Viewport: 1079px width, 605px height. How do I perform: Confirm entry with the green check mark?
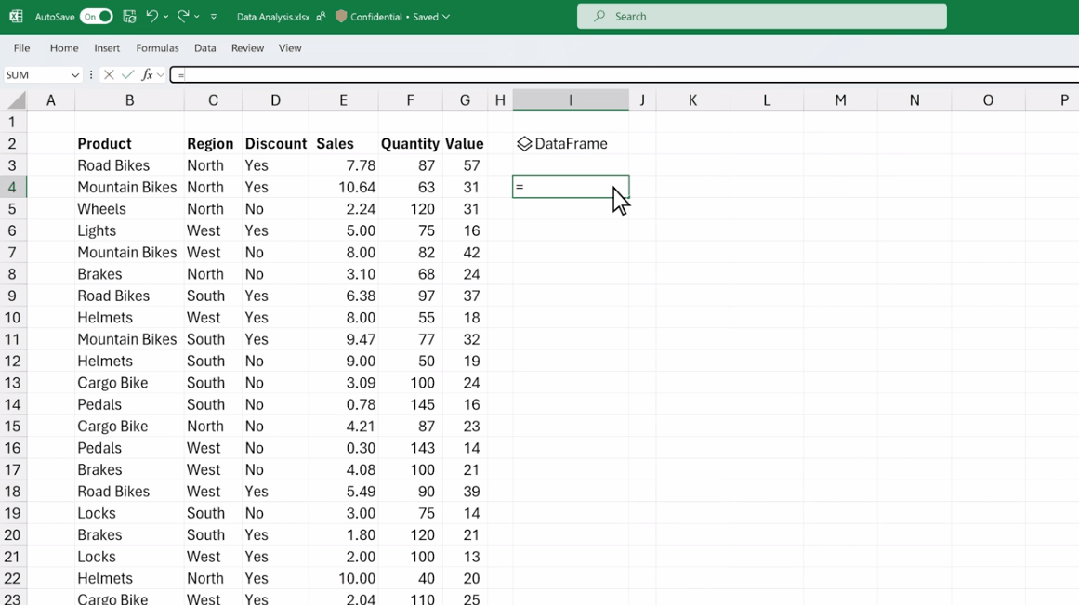[126, 74]
